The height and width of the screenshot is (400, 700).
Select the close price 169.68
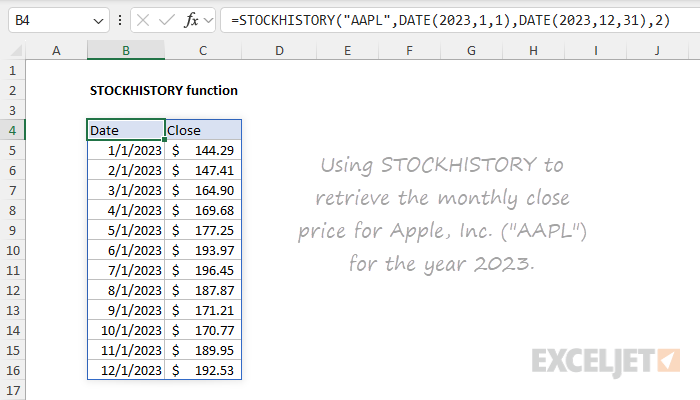tap(203, 210)
